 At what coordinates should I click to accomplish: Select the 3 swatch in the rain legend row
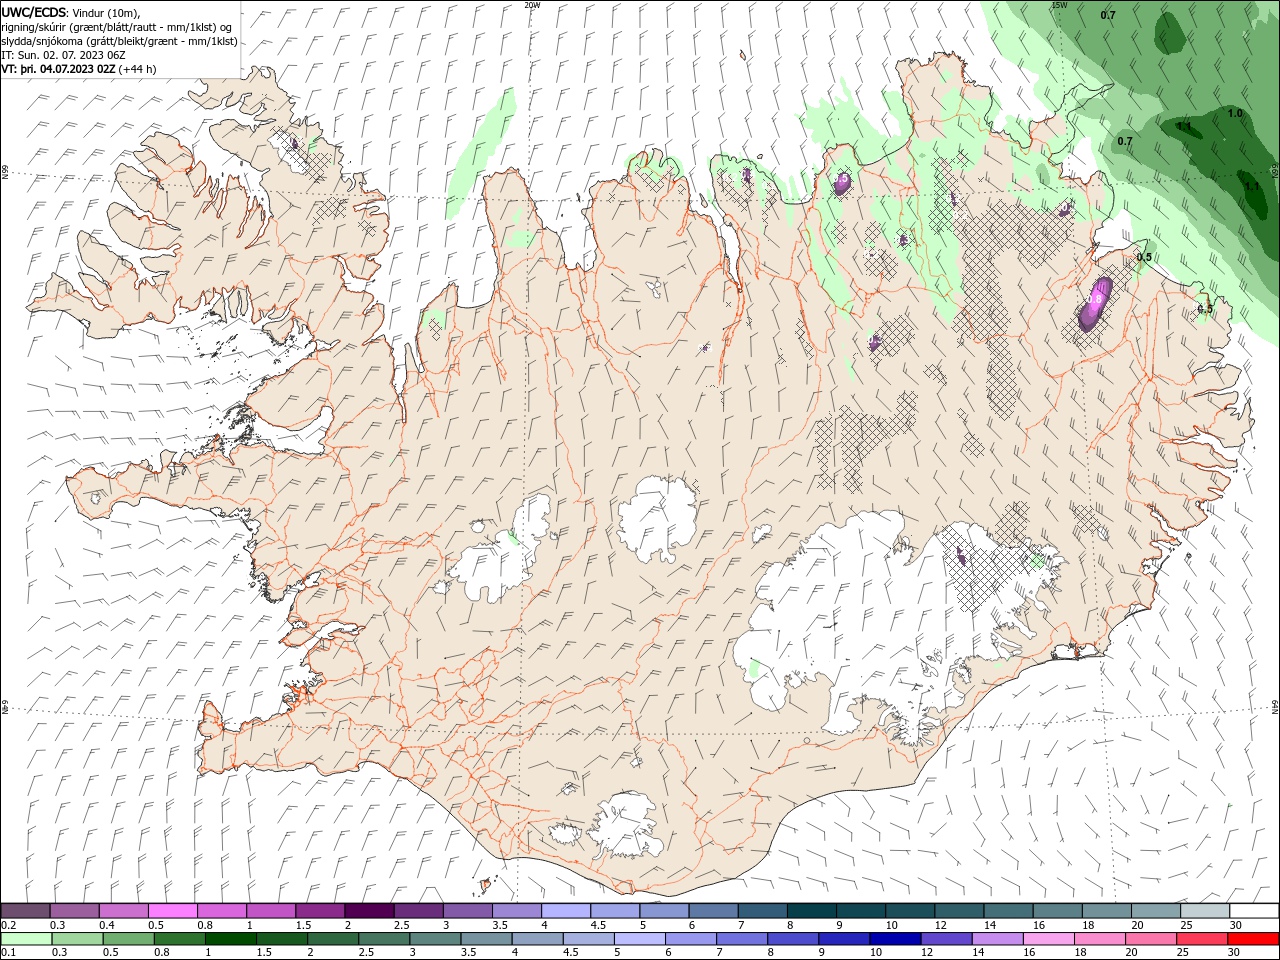click(x=436, y=939)
